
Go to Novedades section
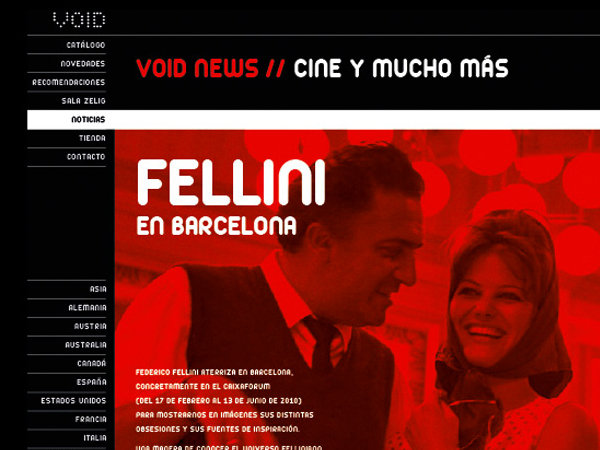(x=83, y=64)
